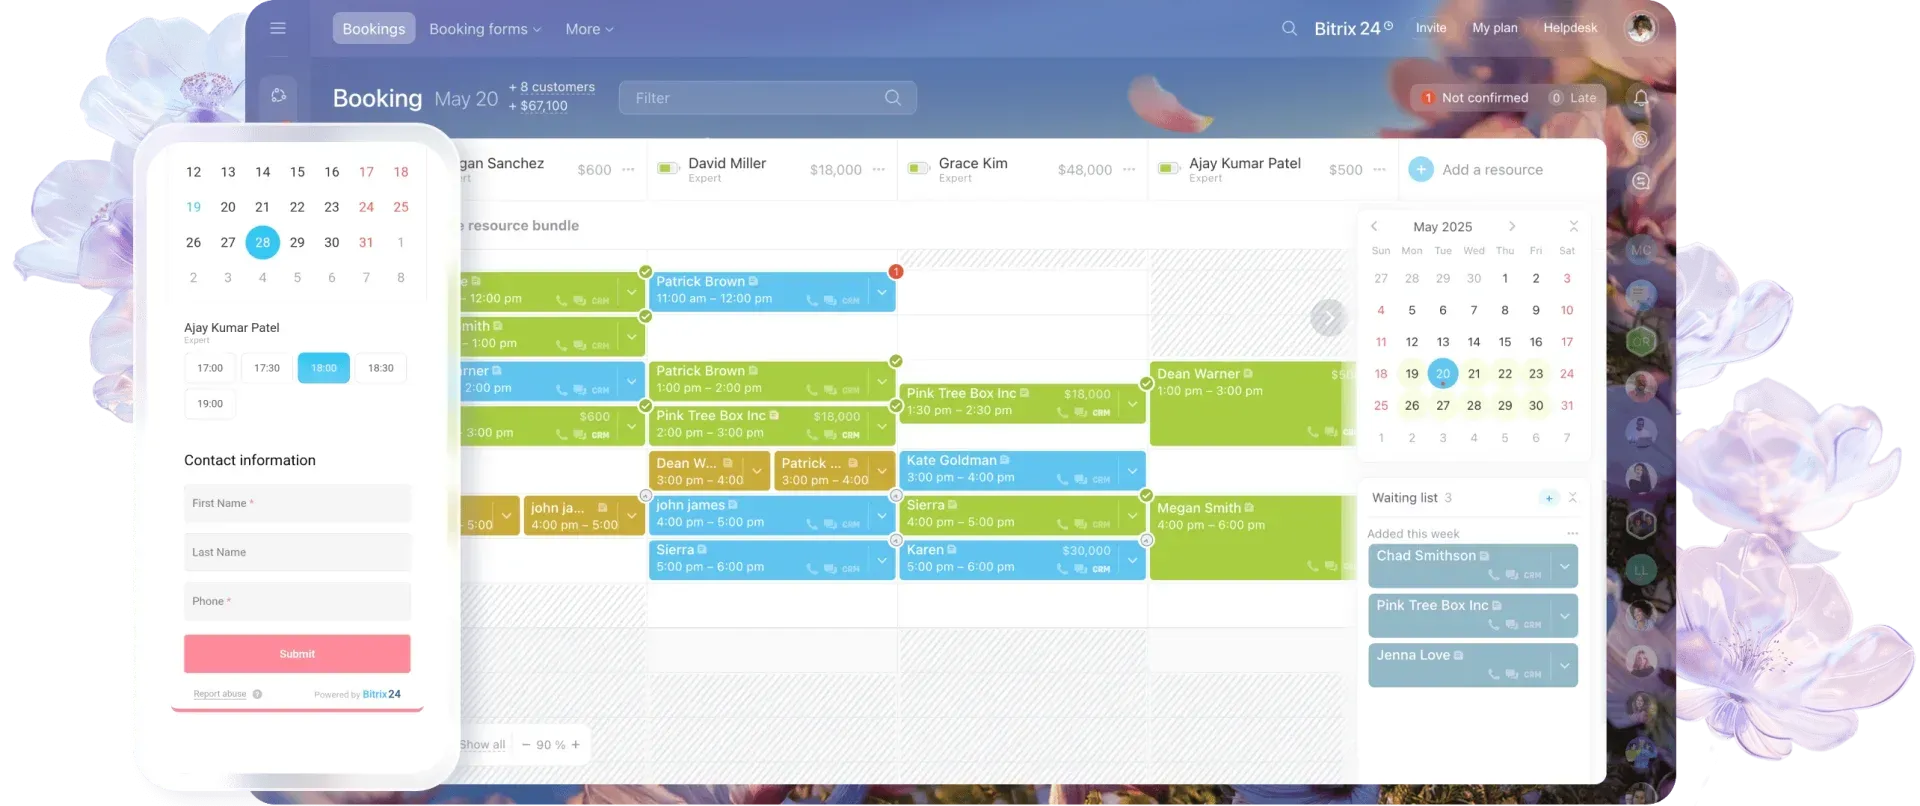
Task: Click into the Filter search field
Action: (x=767, y=98)
